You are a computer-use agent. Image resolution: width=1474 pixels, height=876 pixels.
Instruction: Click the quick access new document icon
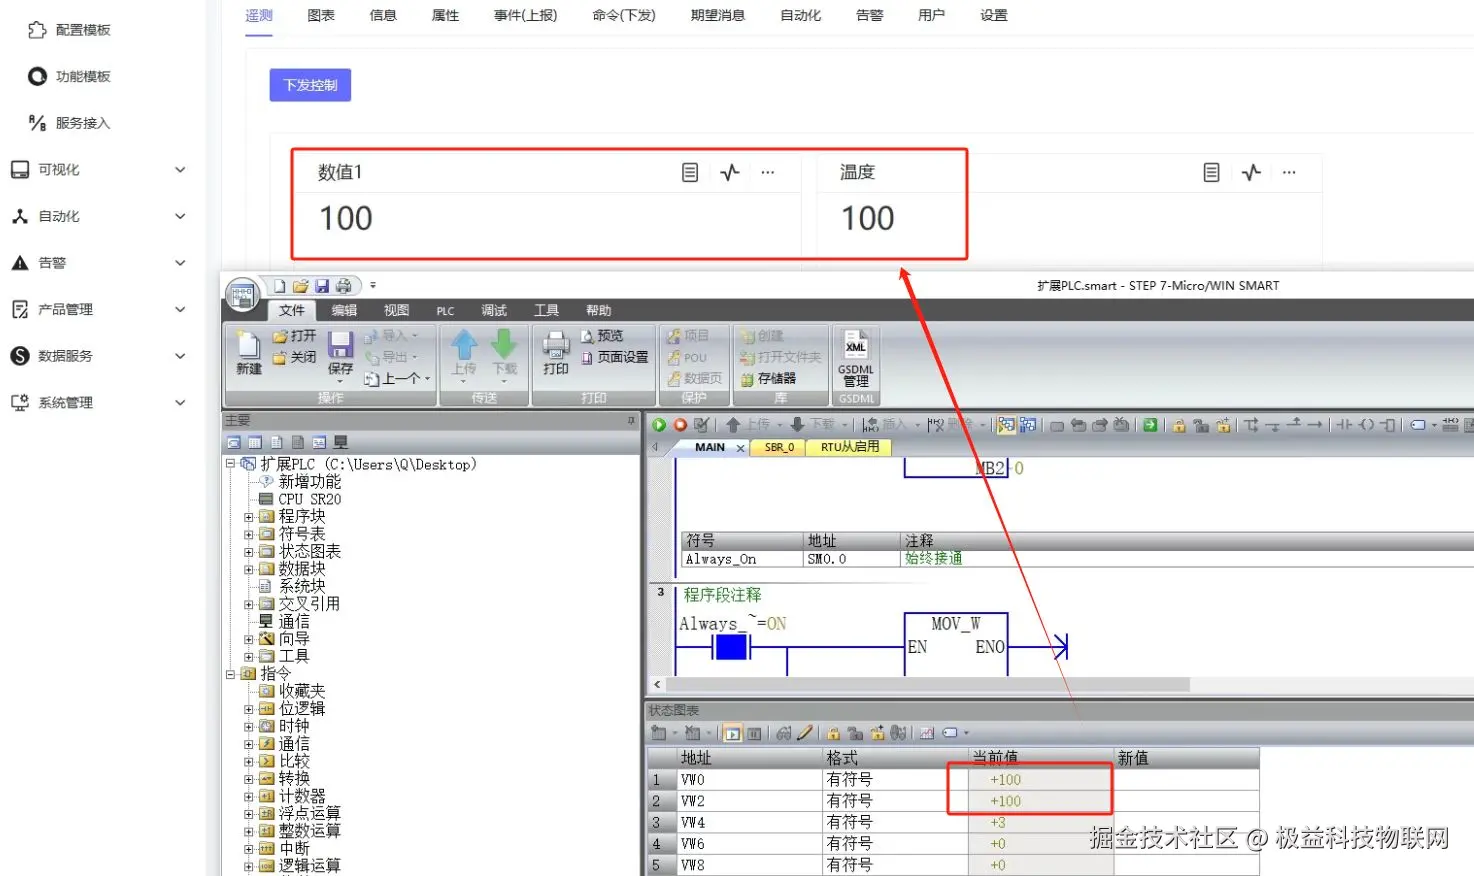click(x=280, y=286)
